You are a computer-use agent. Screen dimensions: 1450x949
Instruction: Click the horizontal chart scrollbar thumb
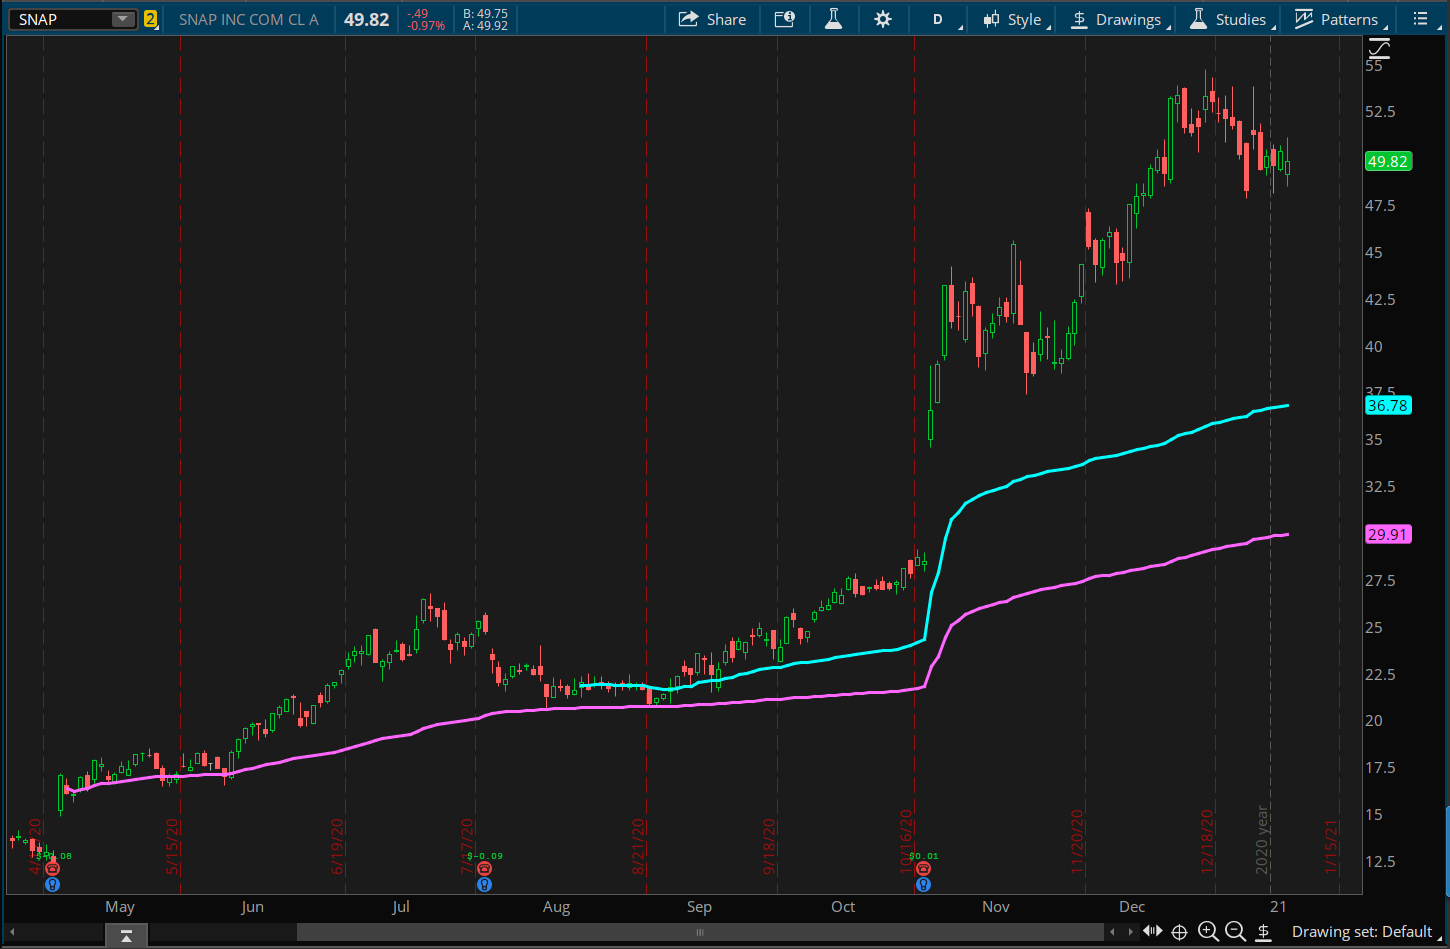point(700,933)
